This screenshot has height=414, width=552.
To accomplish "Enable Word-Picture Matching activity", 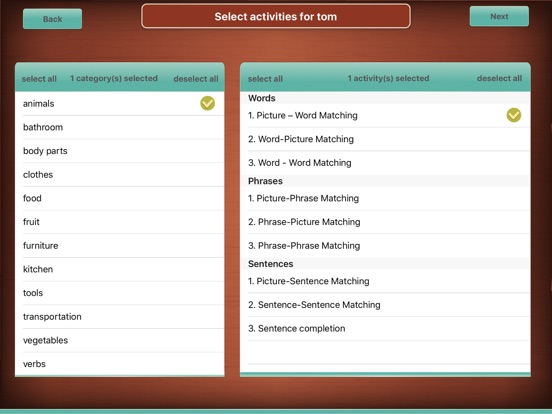I will coord(385,139).
